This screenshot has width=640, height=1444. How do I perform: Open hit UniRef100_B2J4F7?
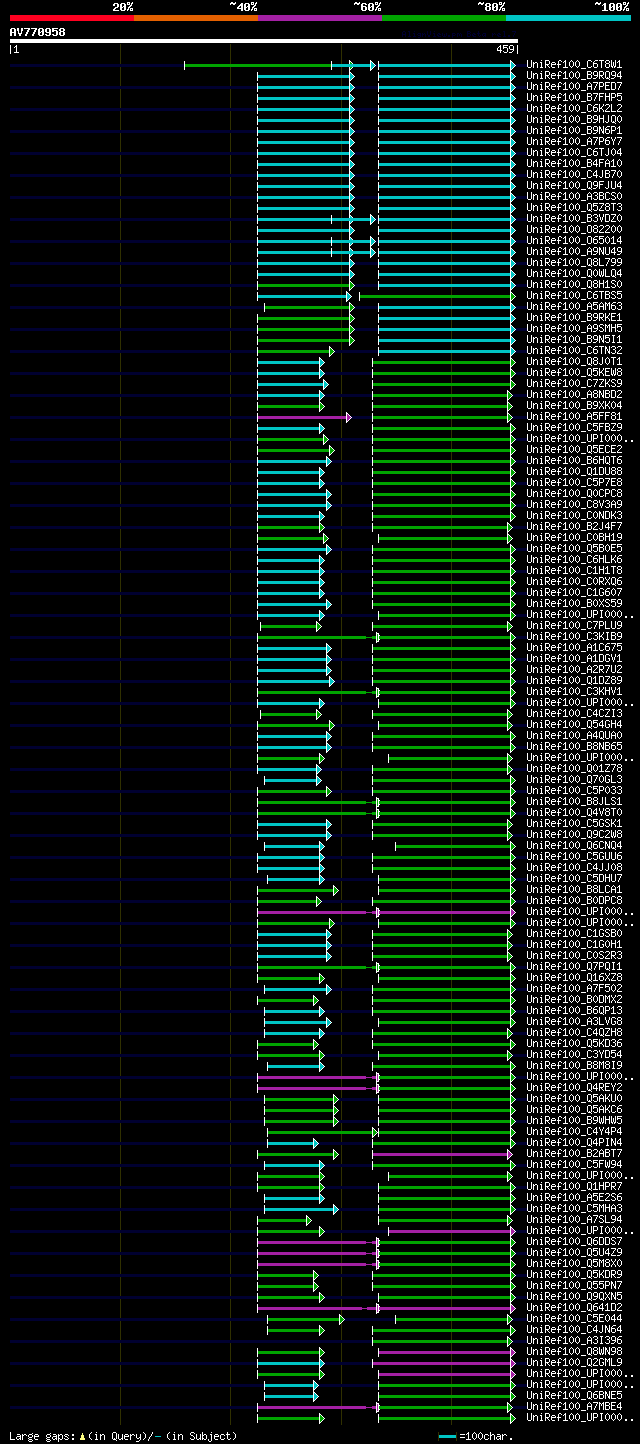574,526
